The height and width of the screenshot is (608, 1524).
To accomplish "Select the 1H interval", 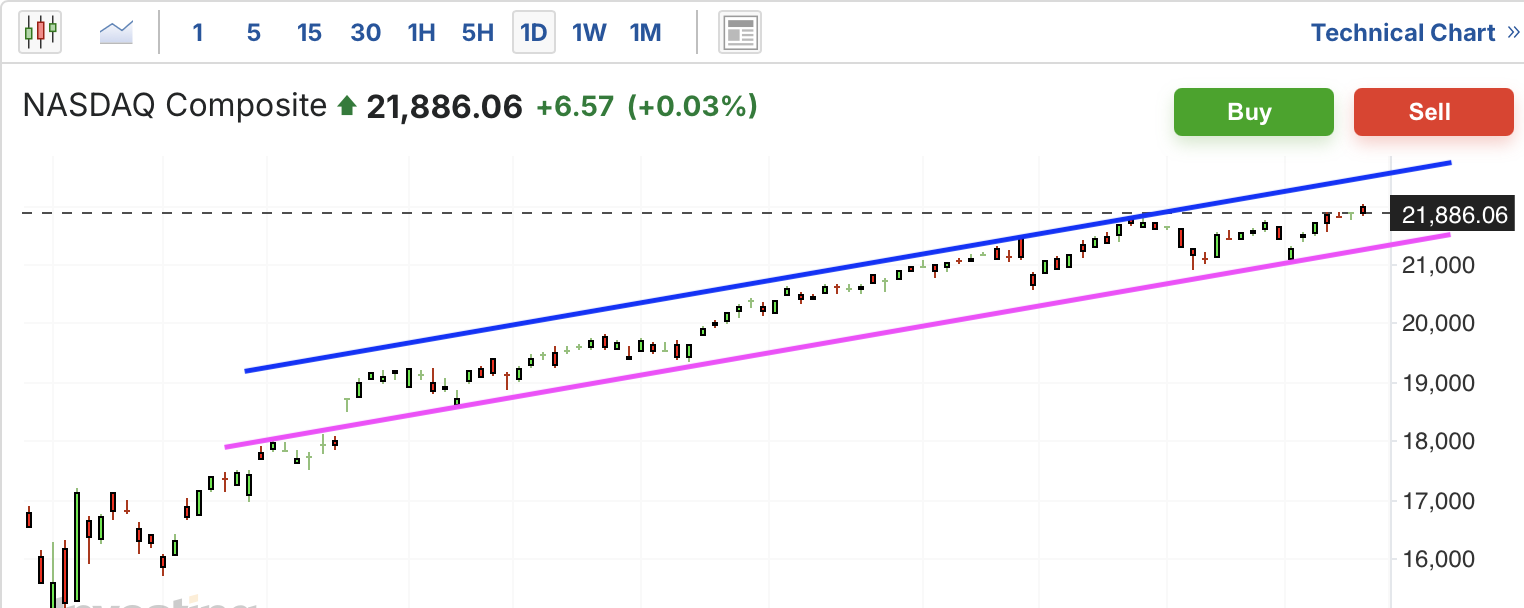I will (421, 33).
